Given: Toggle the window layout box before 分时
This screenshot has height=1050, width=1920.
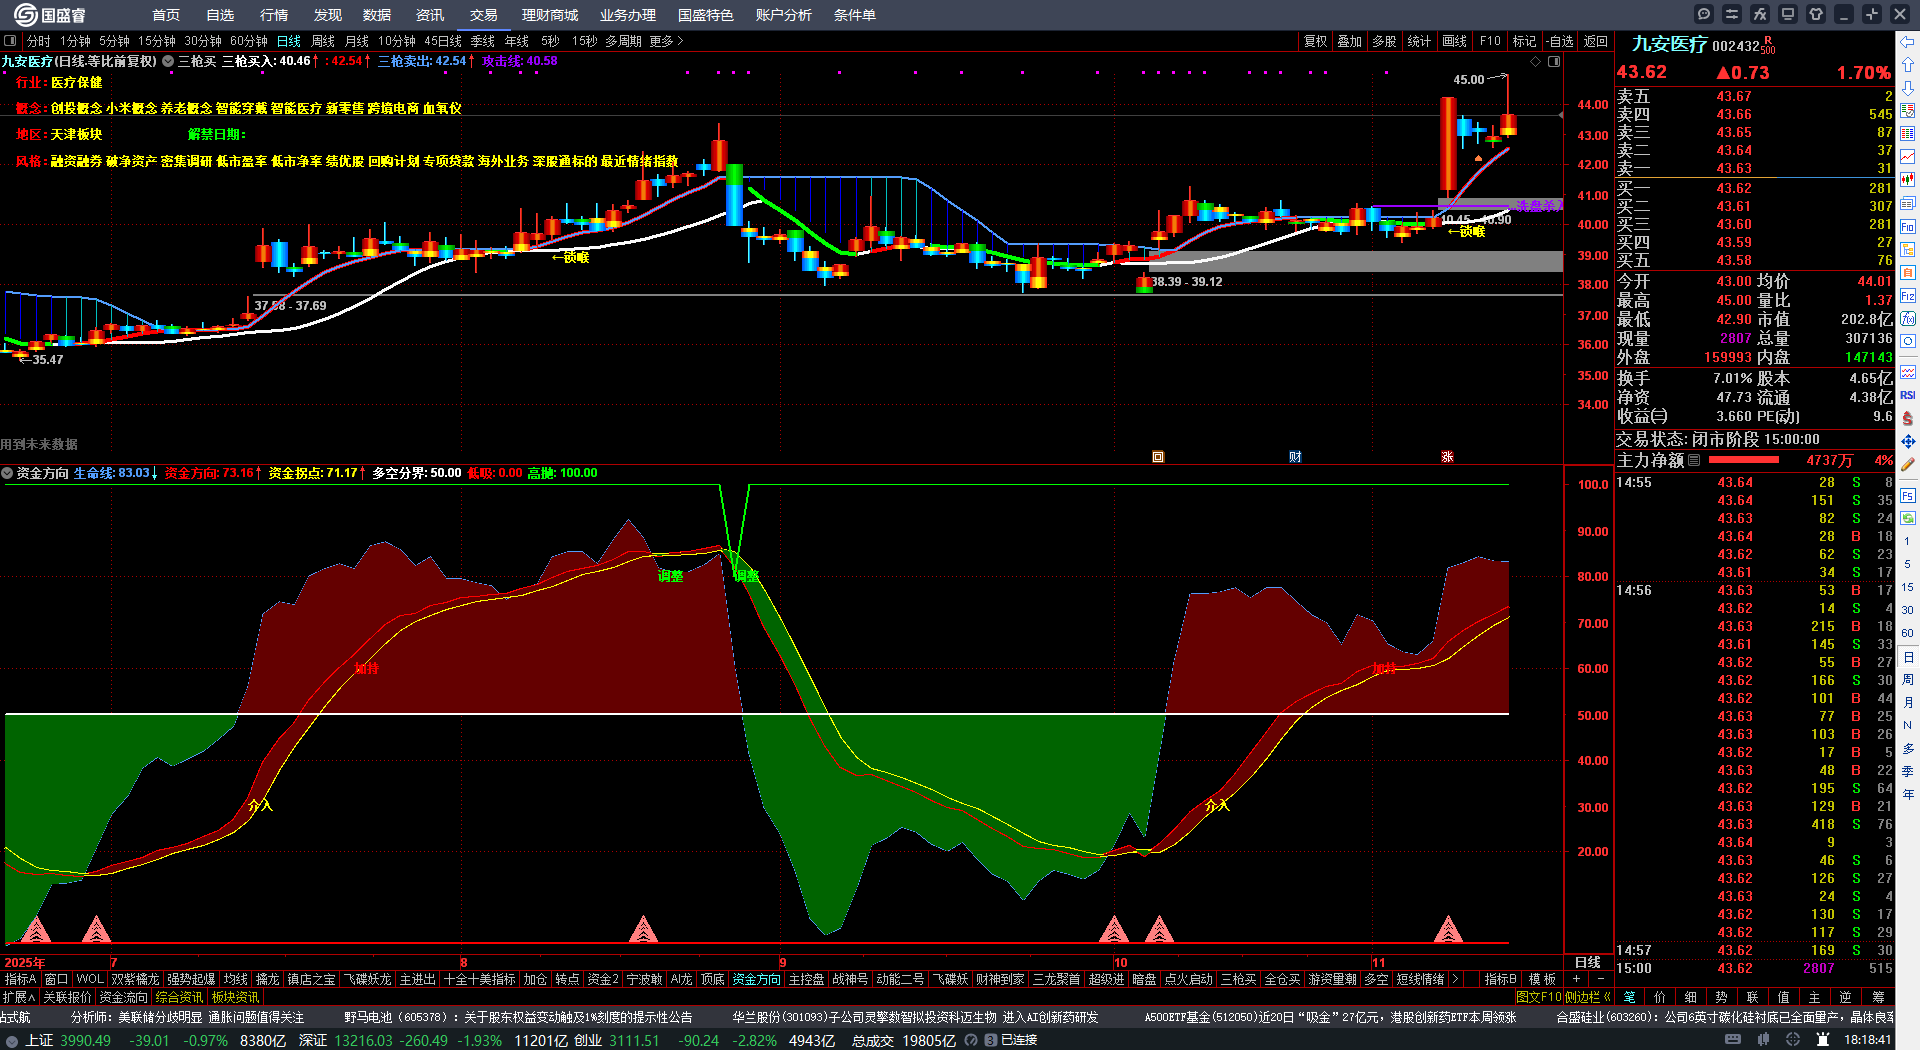Looking at the screenshot, I should tap(10, 41).
